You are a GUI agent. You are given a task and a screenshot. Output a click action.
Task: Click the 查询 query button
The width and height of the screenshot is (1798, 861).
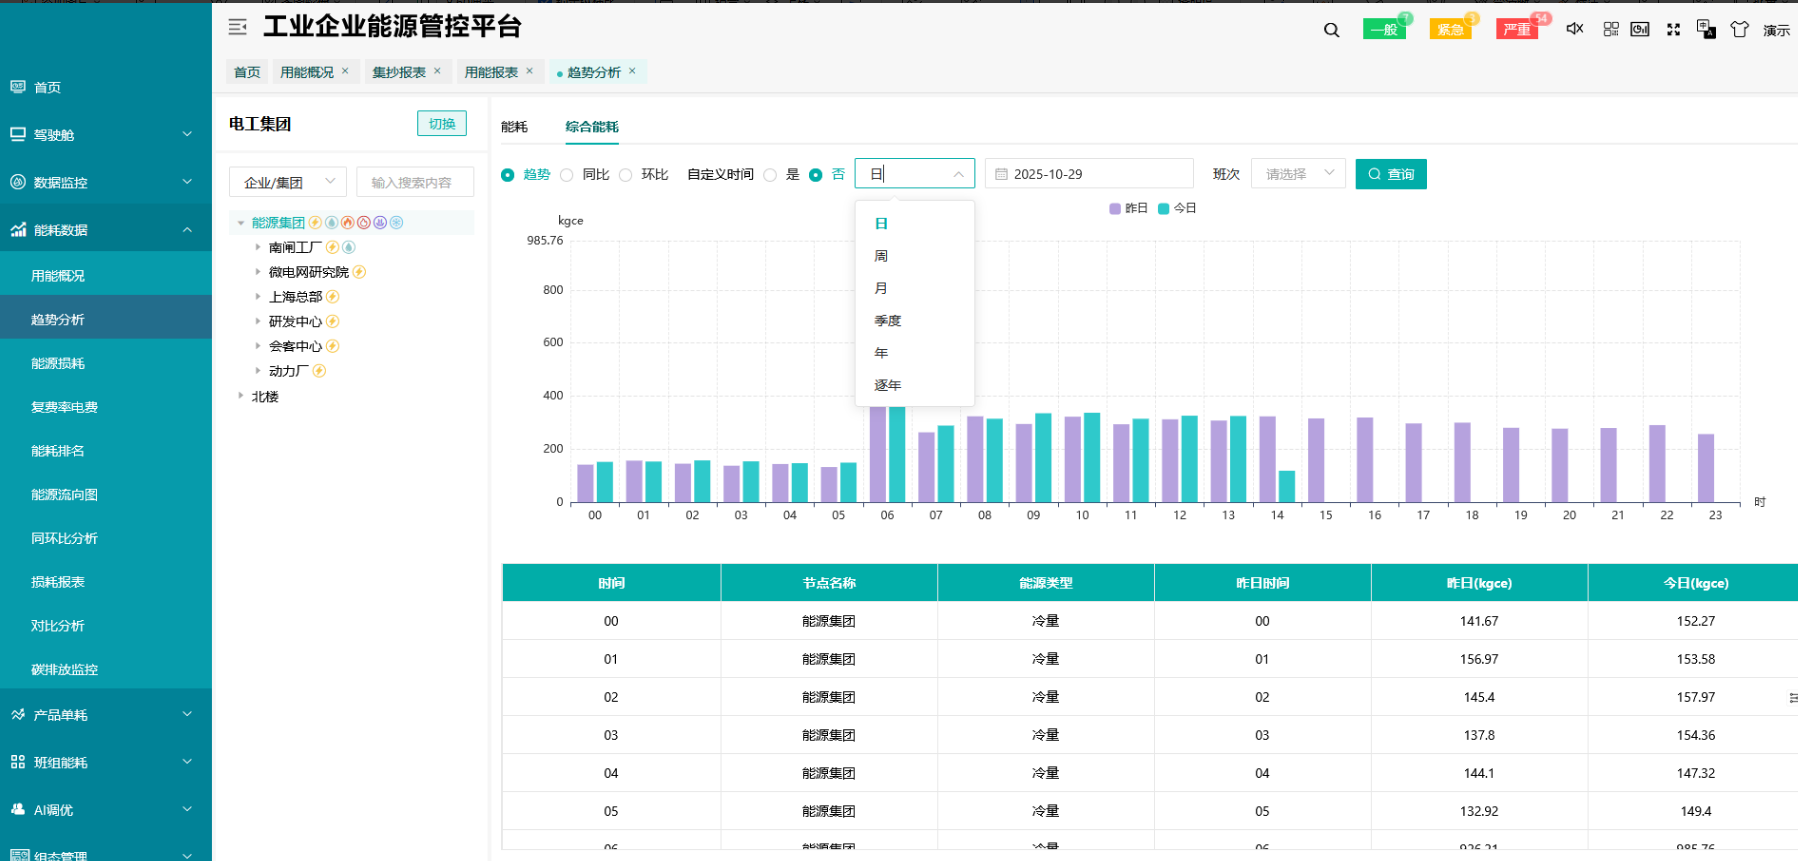coord(1391,174)
